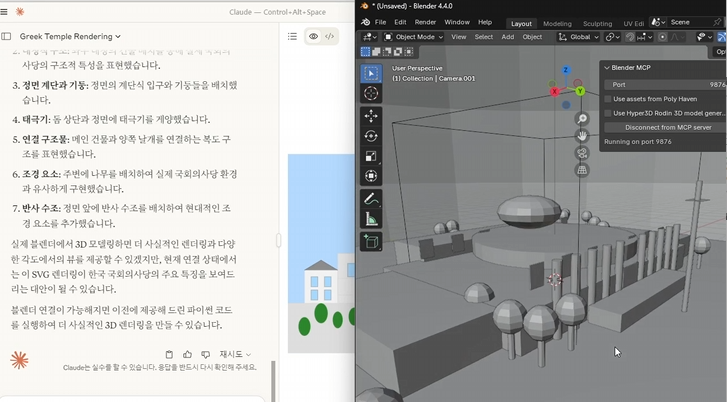Viewport: 727px width, 402px height.
Task: Open the editor type dropdown in Blender
Action: pyautogui.click(x=370, y=37)
